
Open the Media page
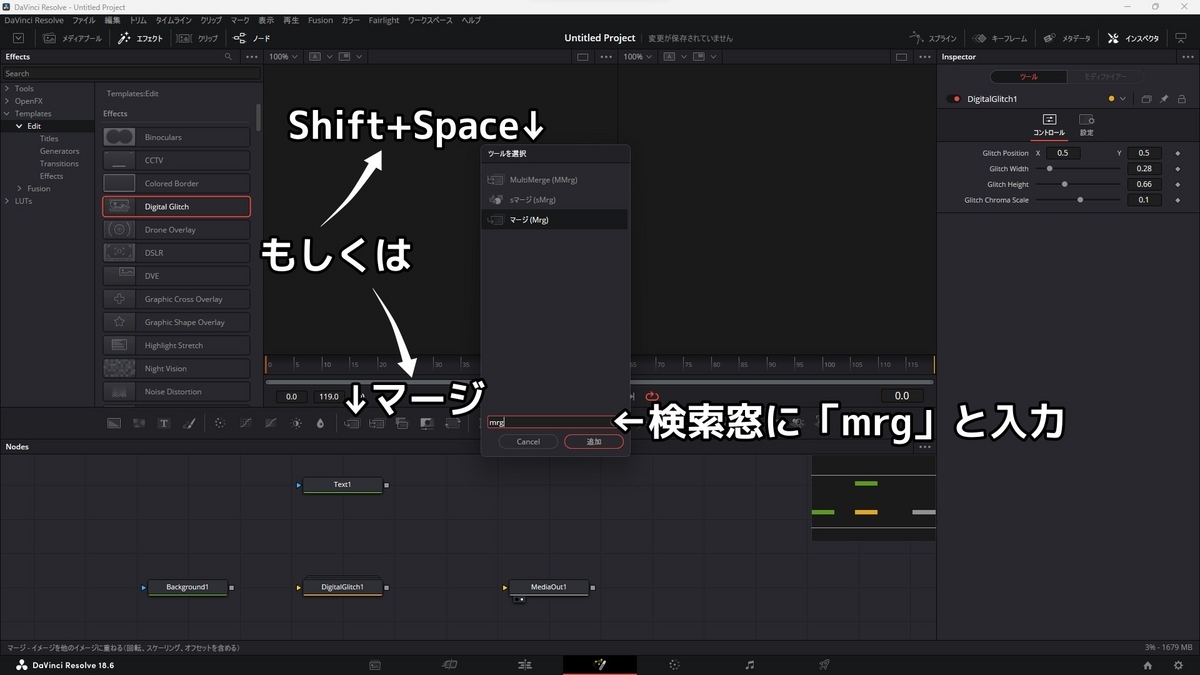click(x=374, y=664)
